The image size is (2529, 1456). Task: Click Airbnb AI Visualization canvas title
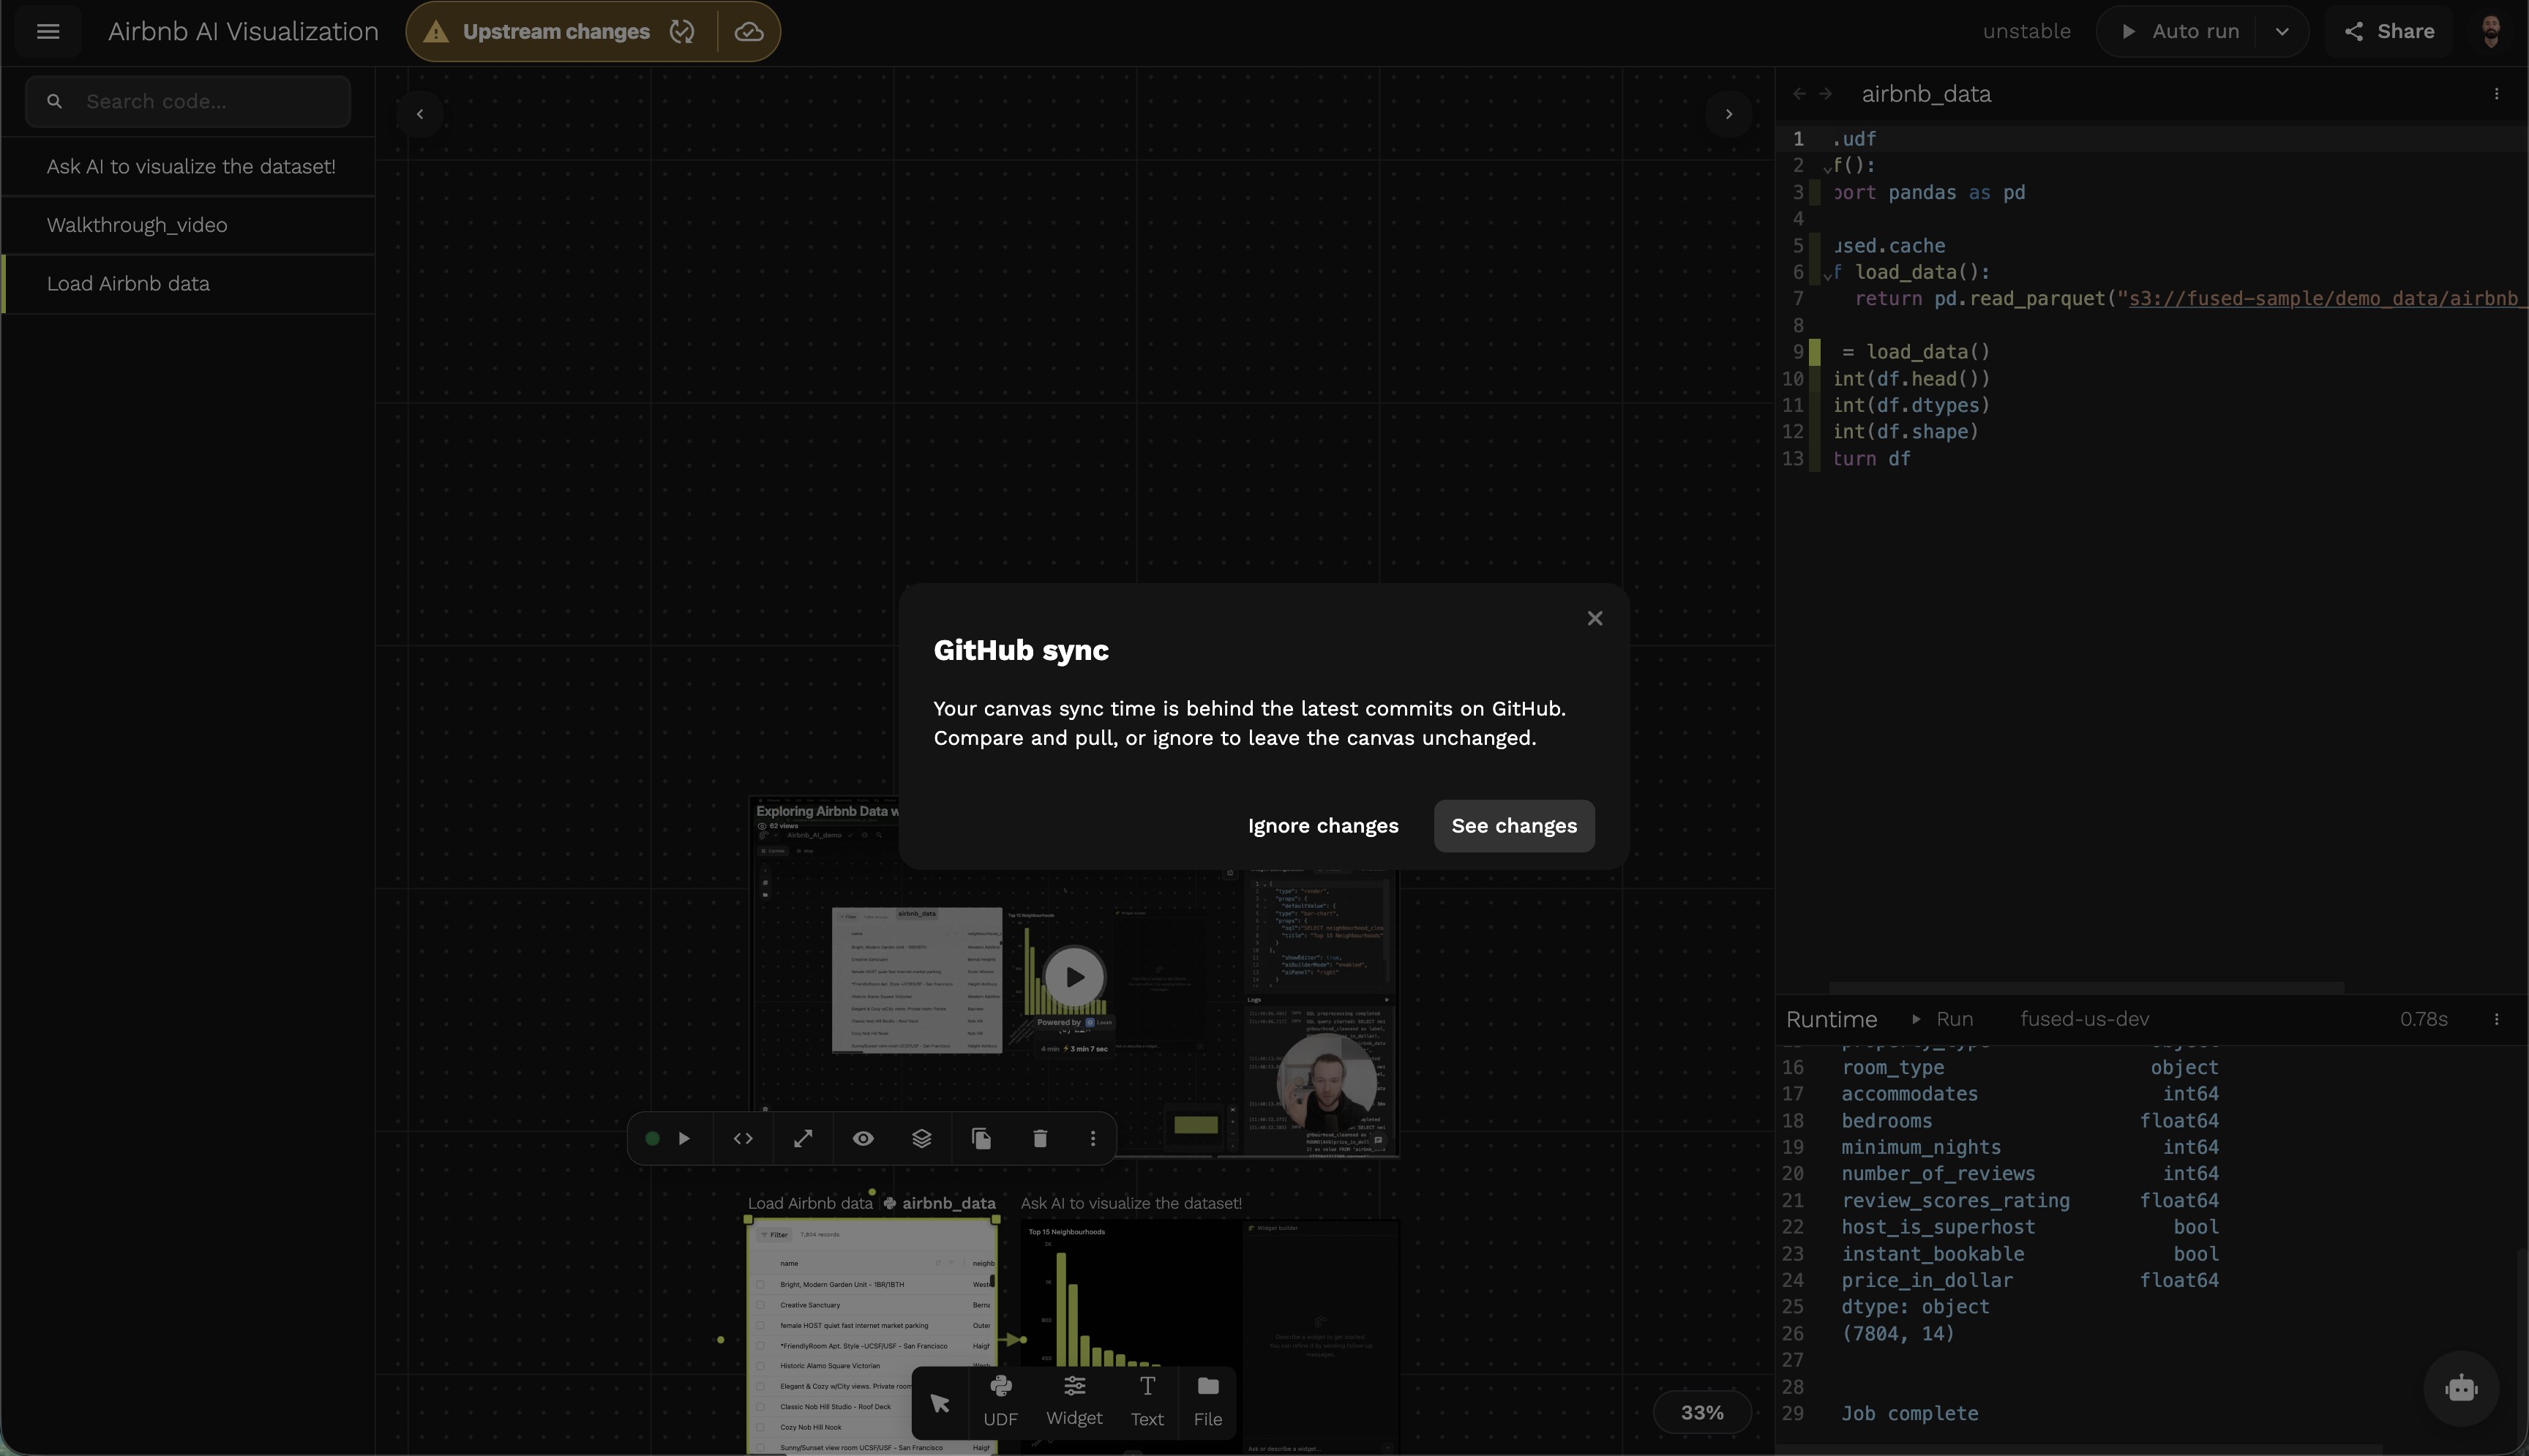tap(243, 31)
